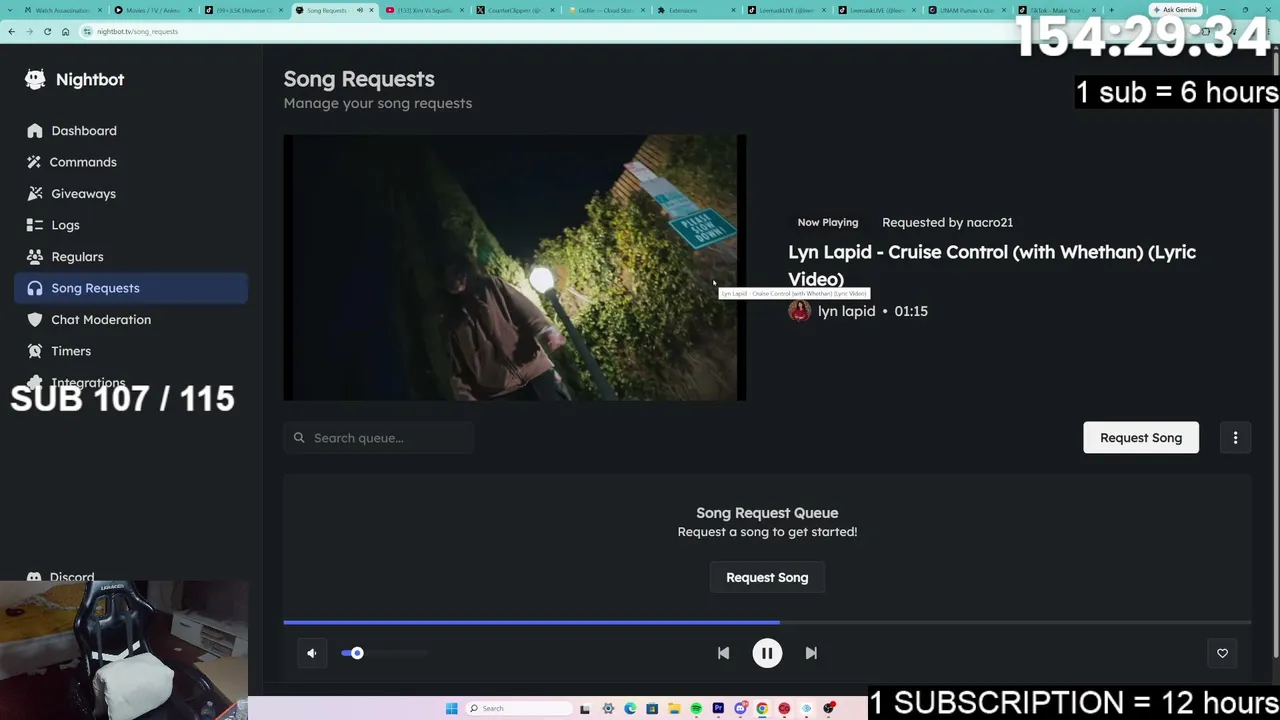This screenshot has width=1280, height=720.
Task: Click the Task View taskbar icon
Action: click(585, 709)
